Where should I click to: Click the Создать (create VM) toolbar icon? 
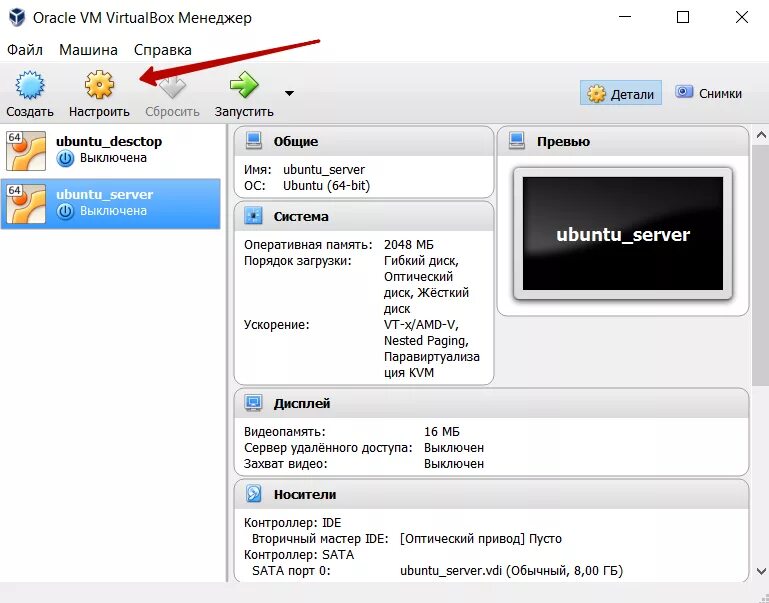coord(30,85)
